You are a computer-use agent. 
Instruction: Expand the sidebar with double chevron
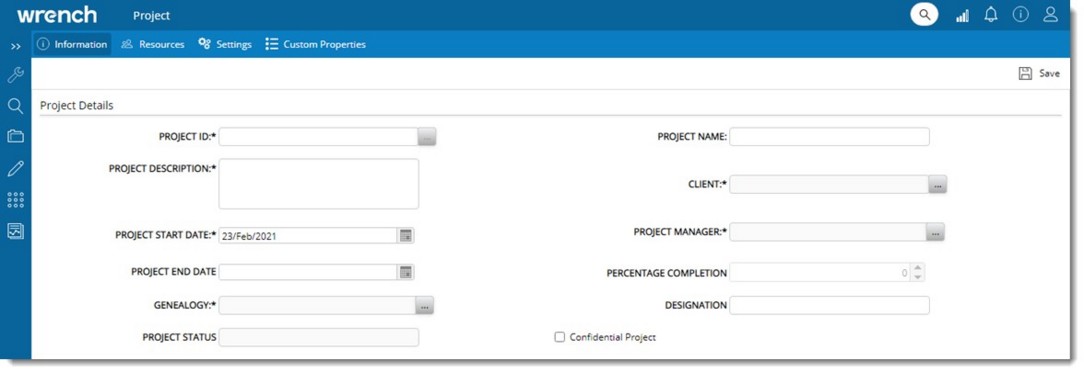click(16, 46)
